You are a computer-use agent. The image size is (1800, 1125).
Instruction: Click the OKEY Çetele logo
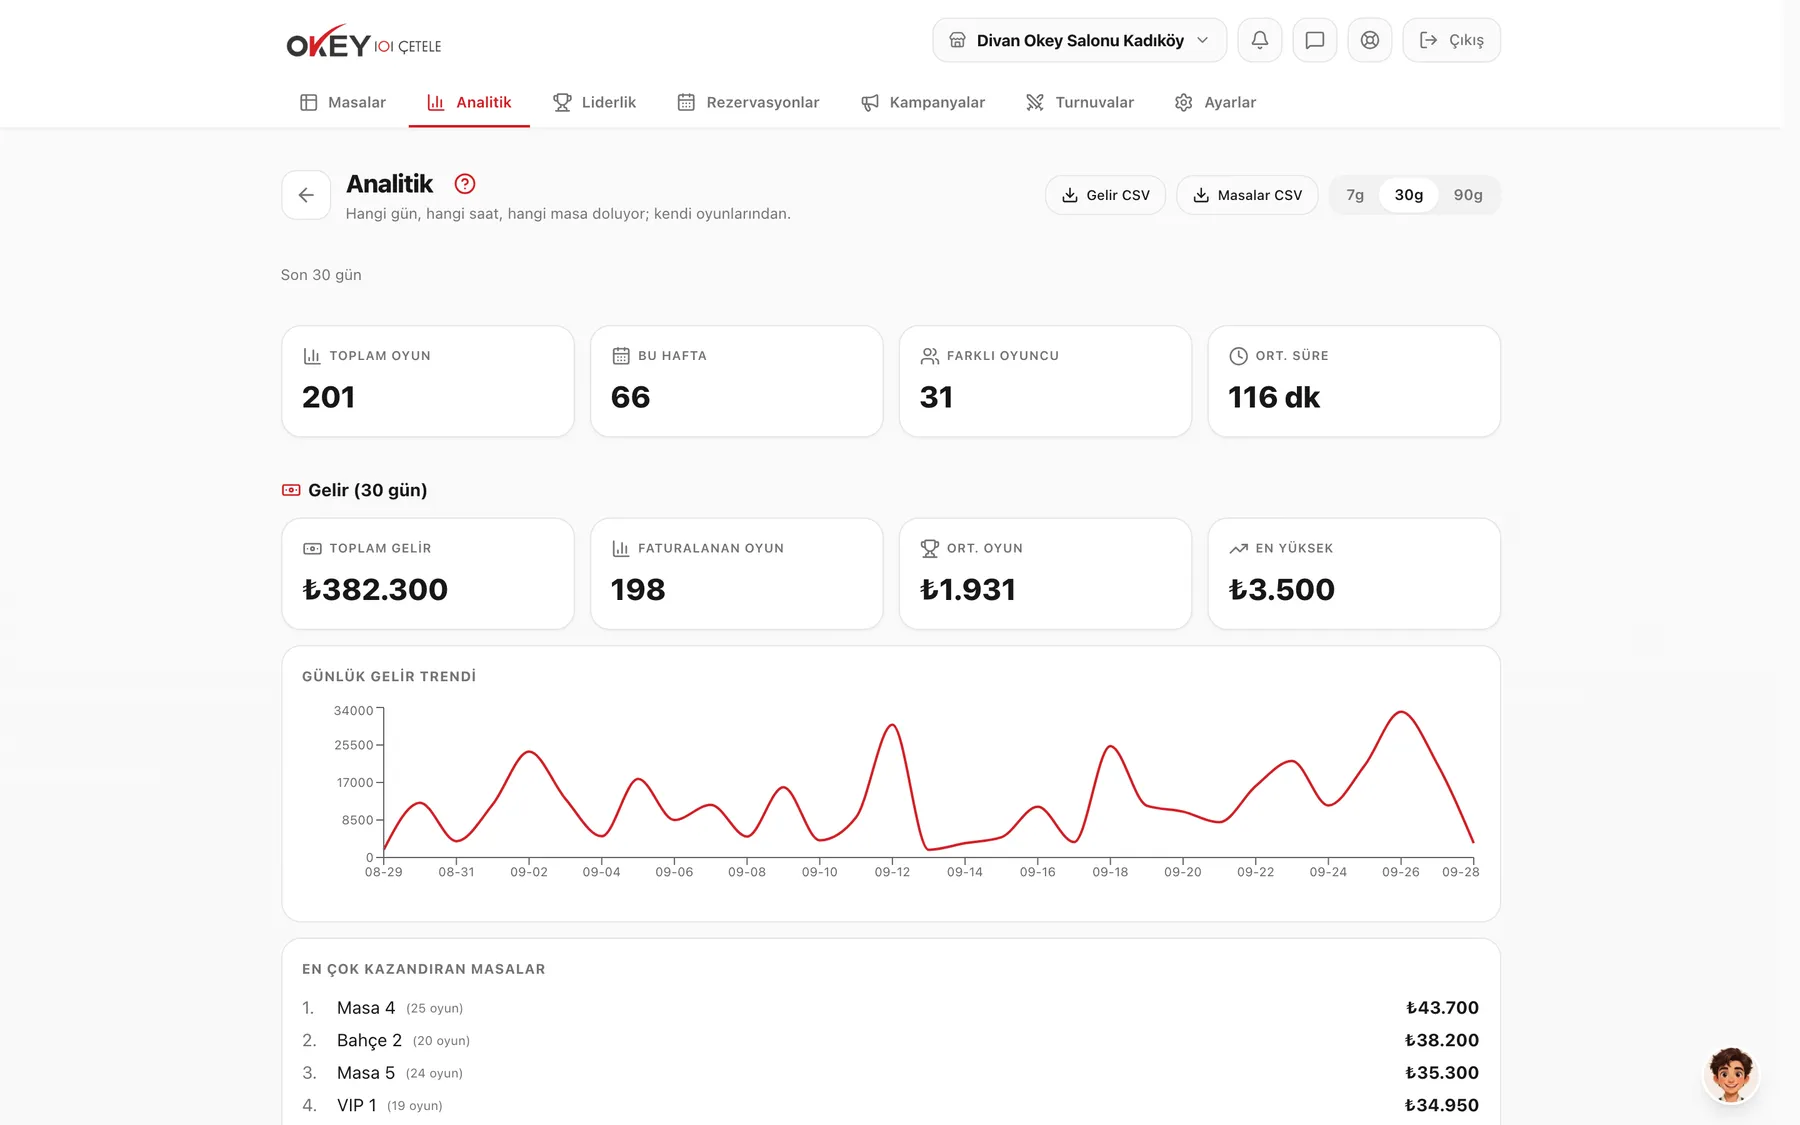pos(363,42)
